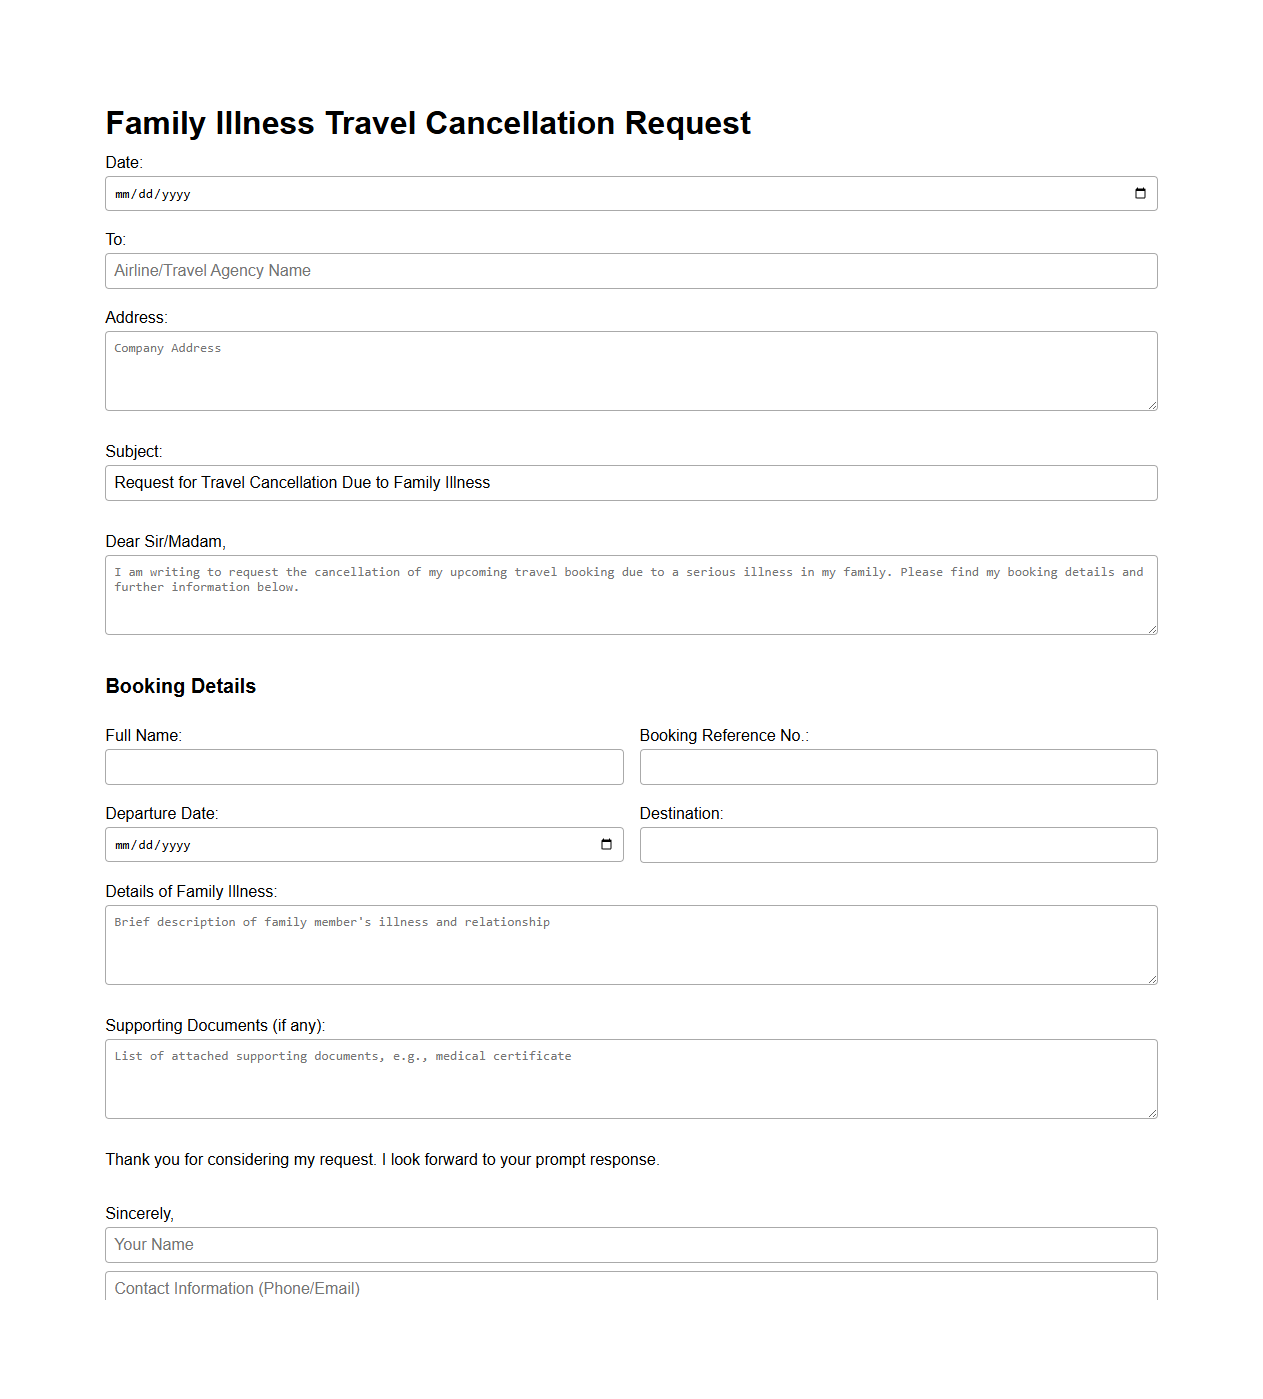Select the Subject line text
The height and width of the screenshot is (1399, 1263).
tap(631, 483)
